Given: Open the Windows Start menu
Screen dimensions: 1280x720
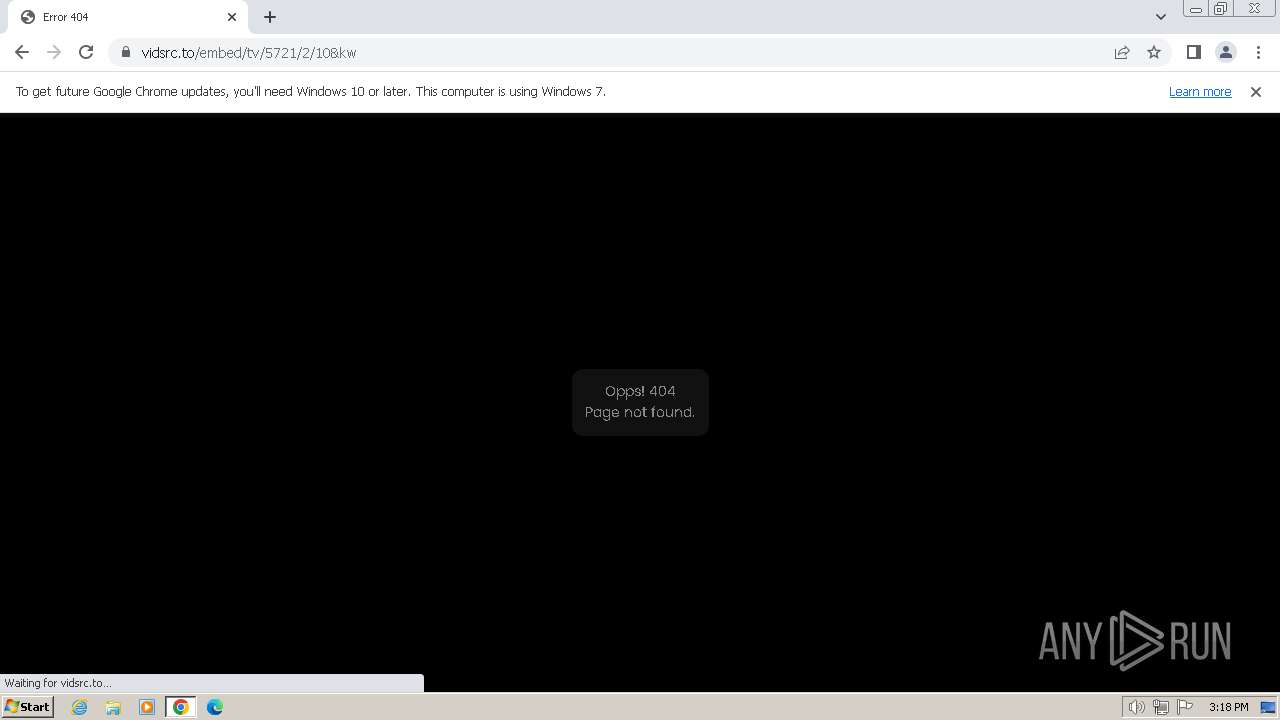Looking at the screenshot, I should (x=28, y=706).
